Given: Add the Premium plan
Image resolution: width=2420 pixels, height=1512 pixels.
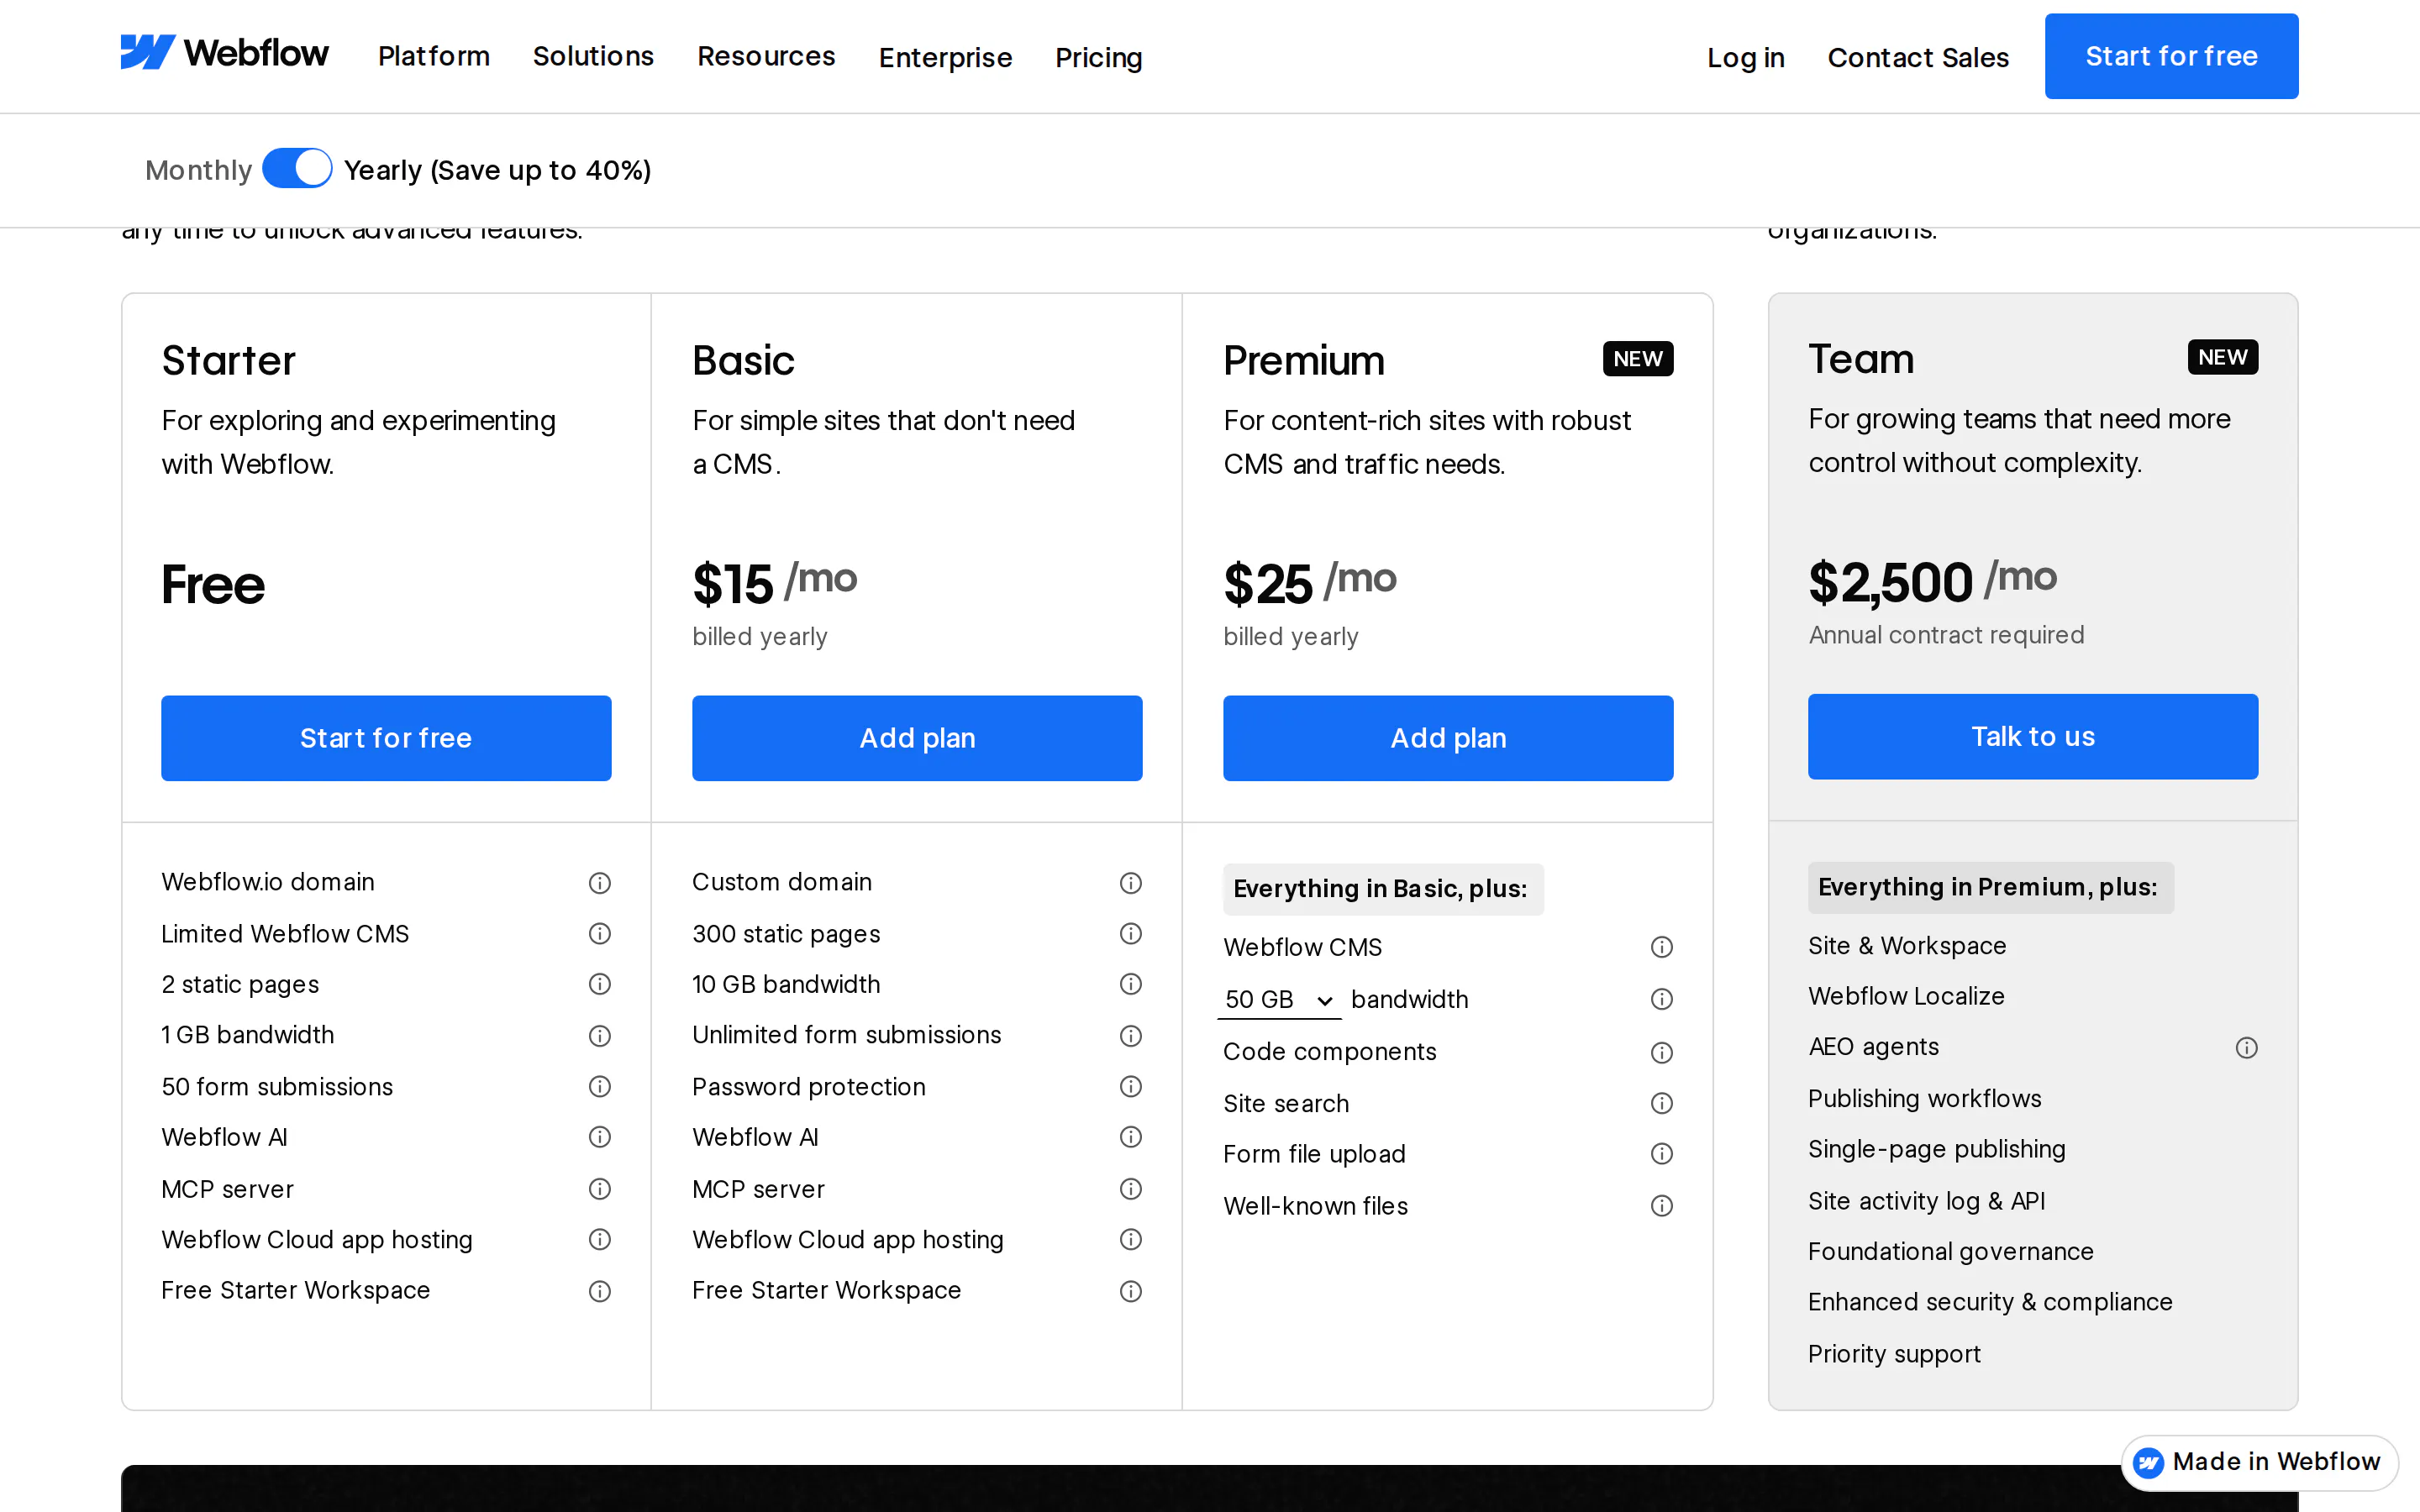Looking at the screenshot, I should 1448,738.
